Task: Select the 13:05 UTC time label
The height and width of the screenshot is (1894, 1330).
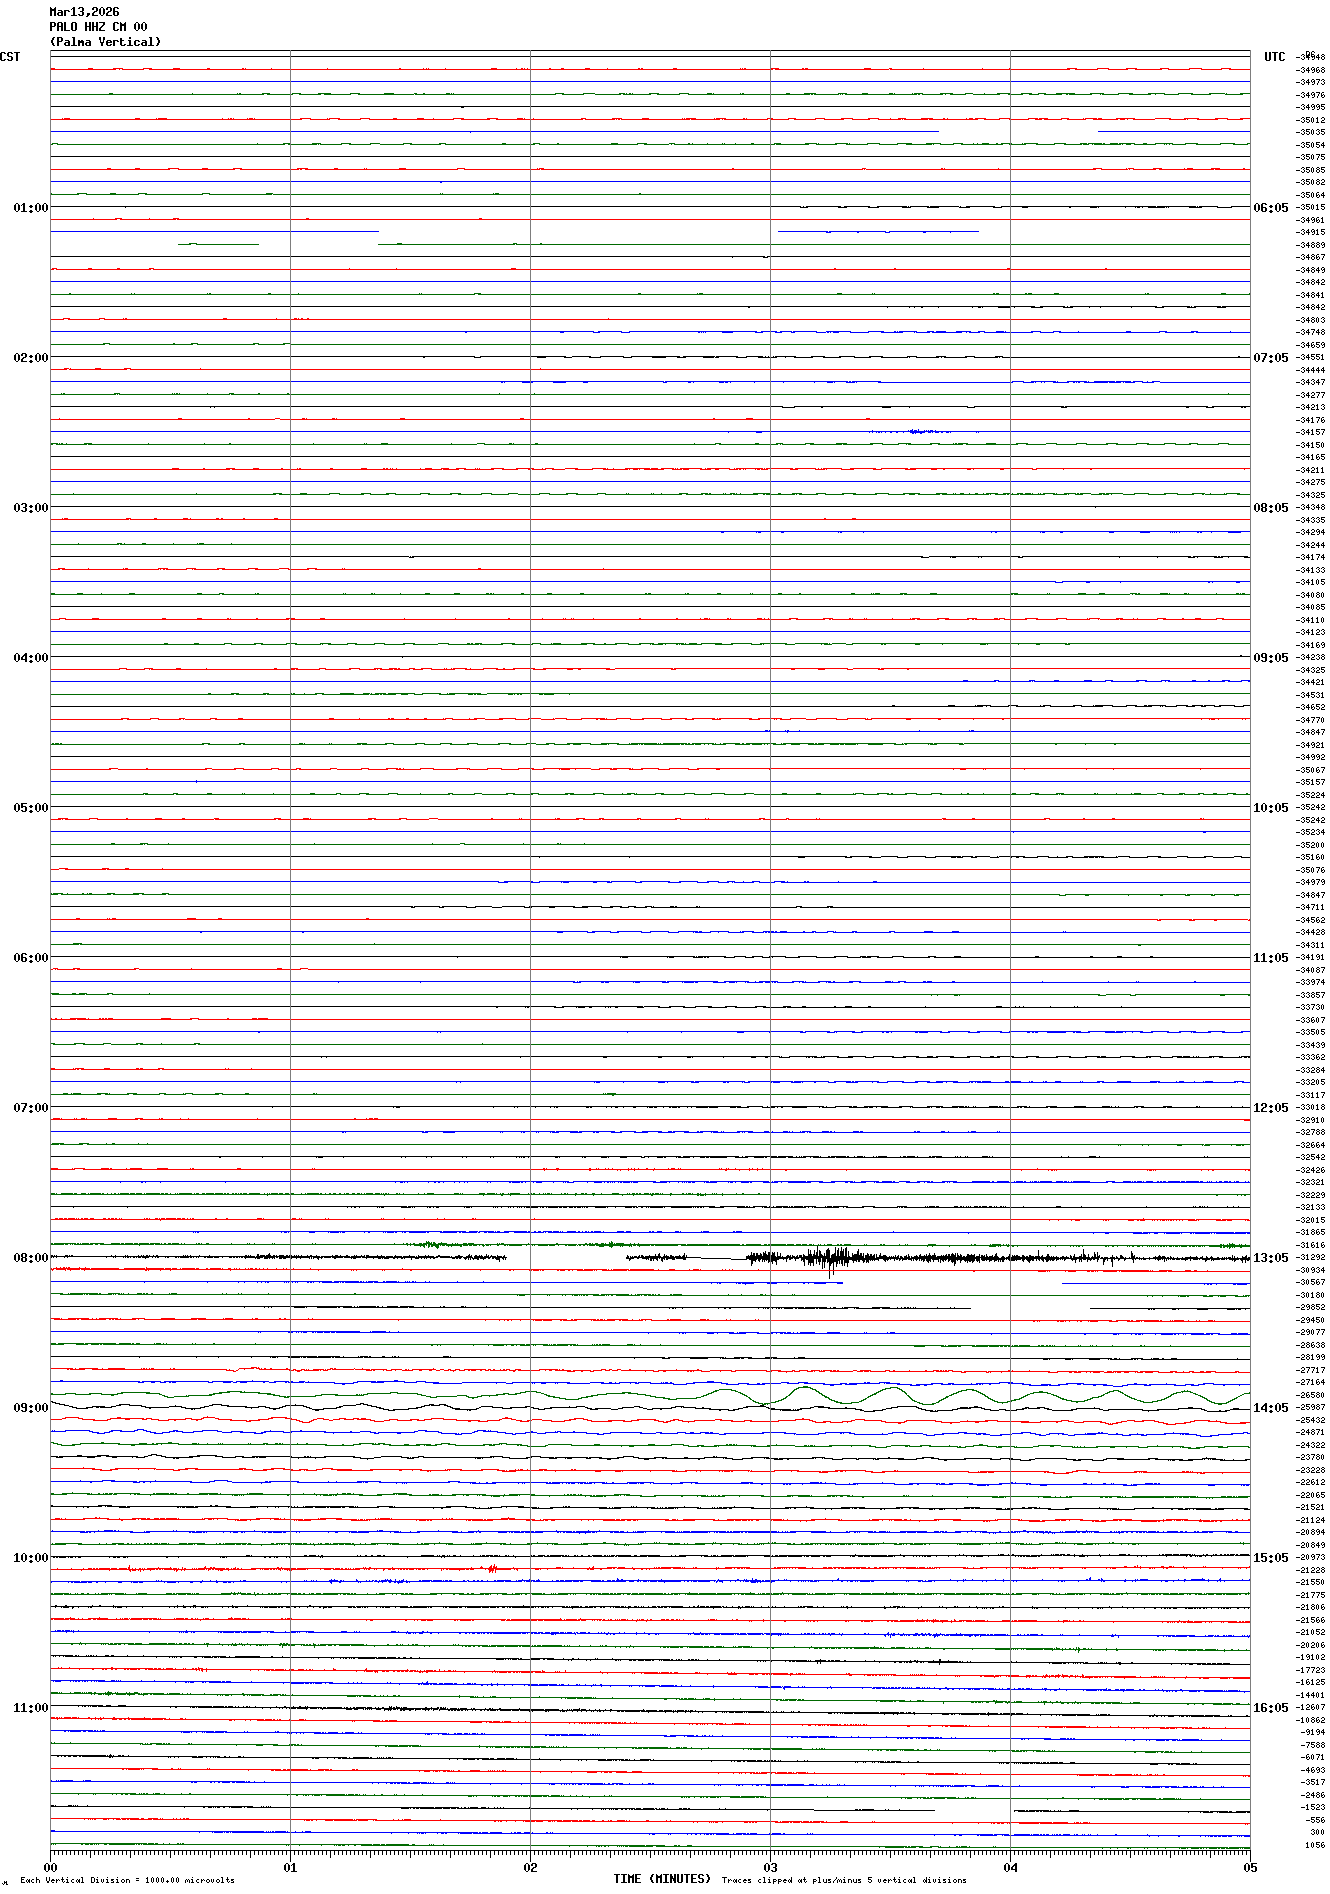Action: point(1271,1258)
